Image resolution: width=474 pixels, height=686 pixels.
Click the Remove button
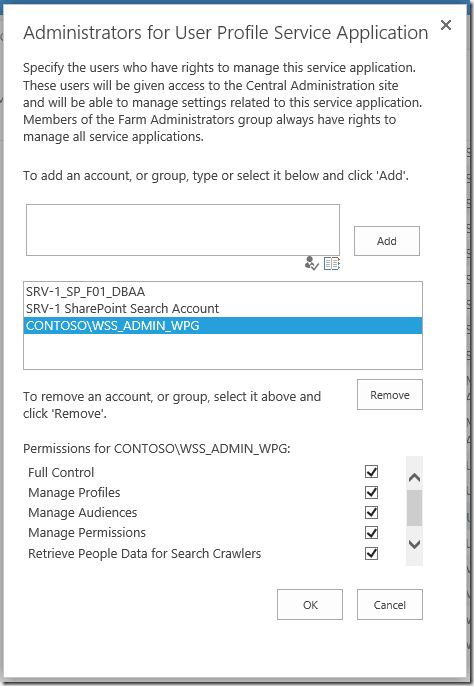click(390, 395)
